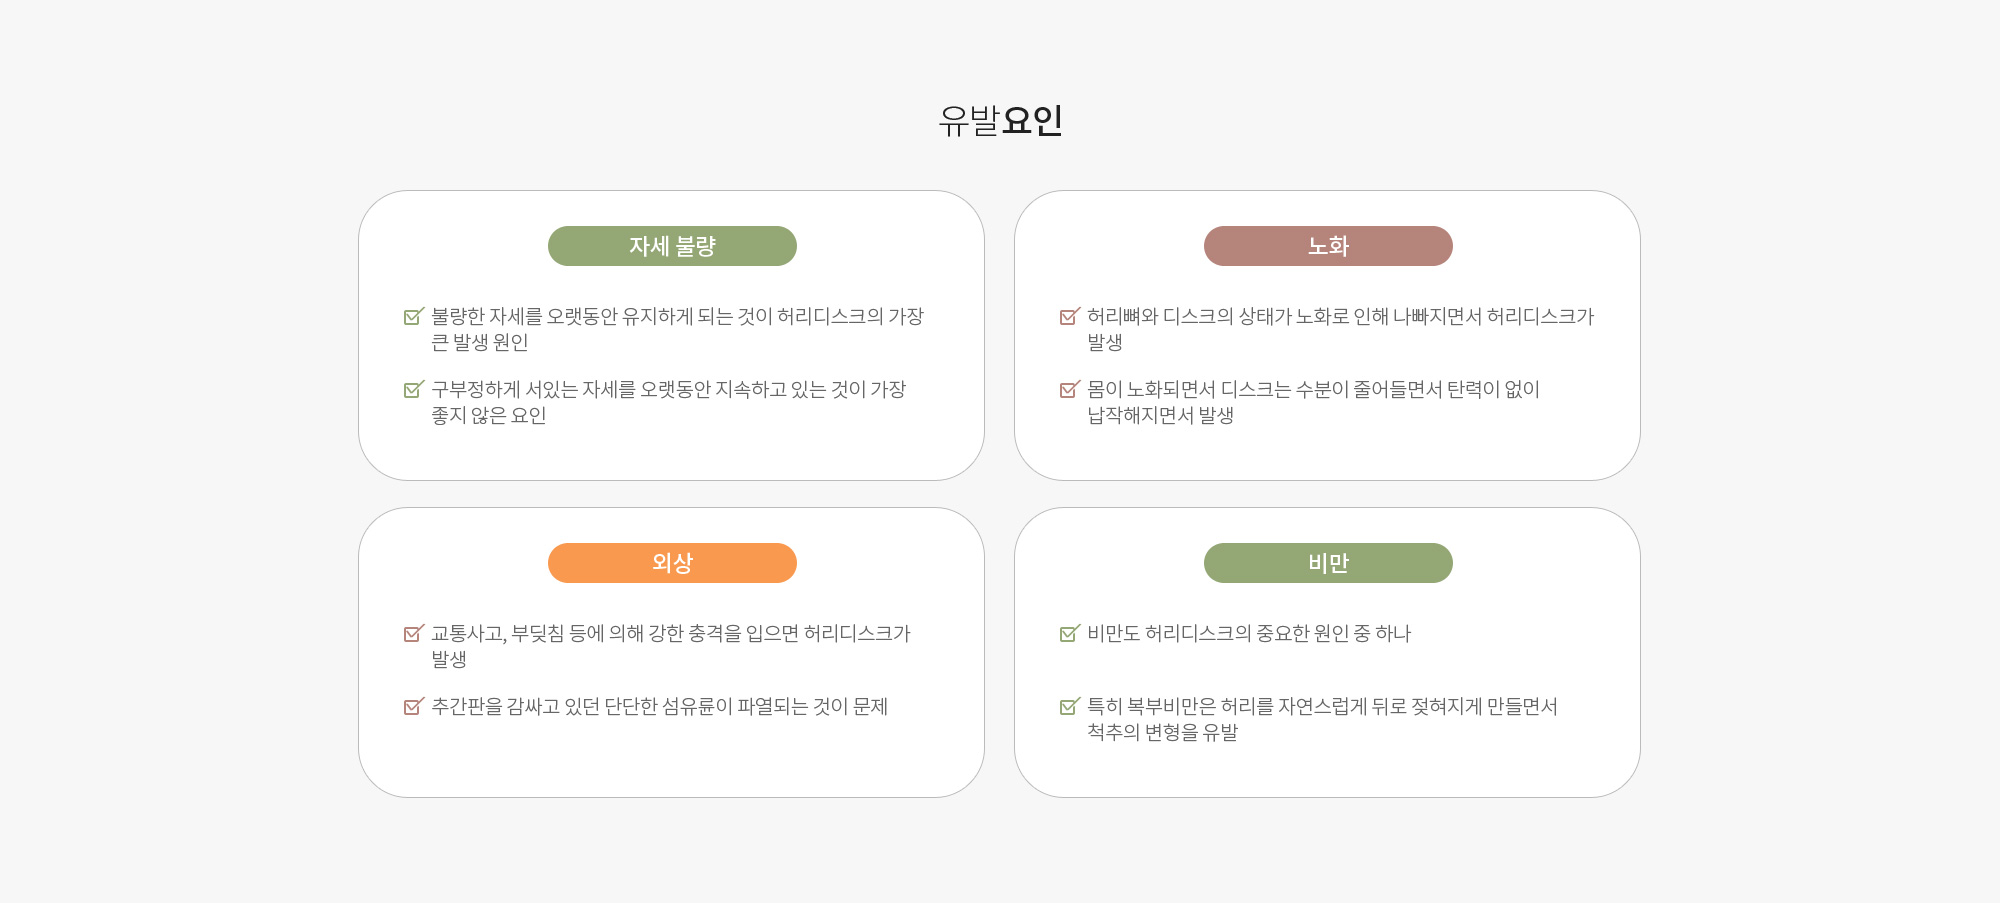The width and height of the screenshot is (2000, 903).
Task: Click text 추간판을 감싸고 있던 단단한 섬유륜이
Action: 582,706
